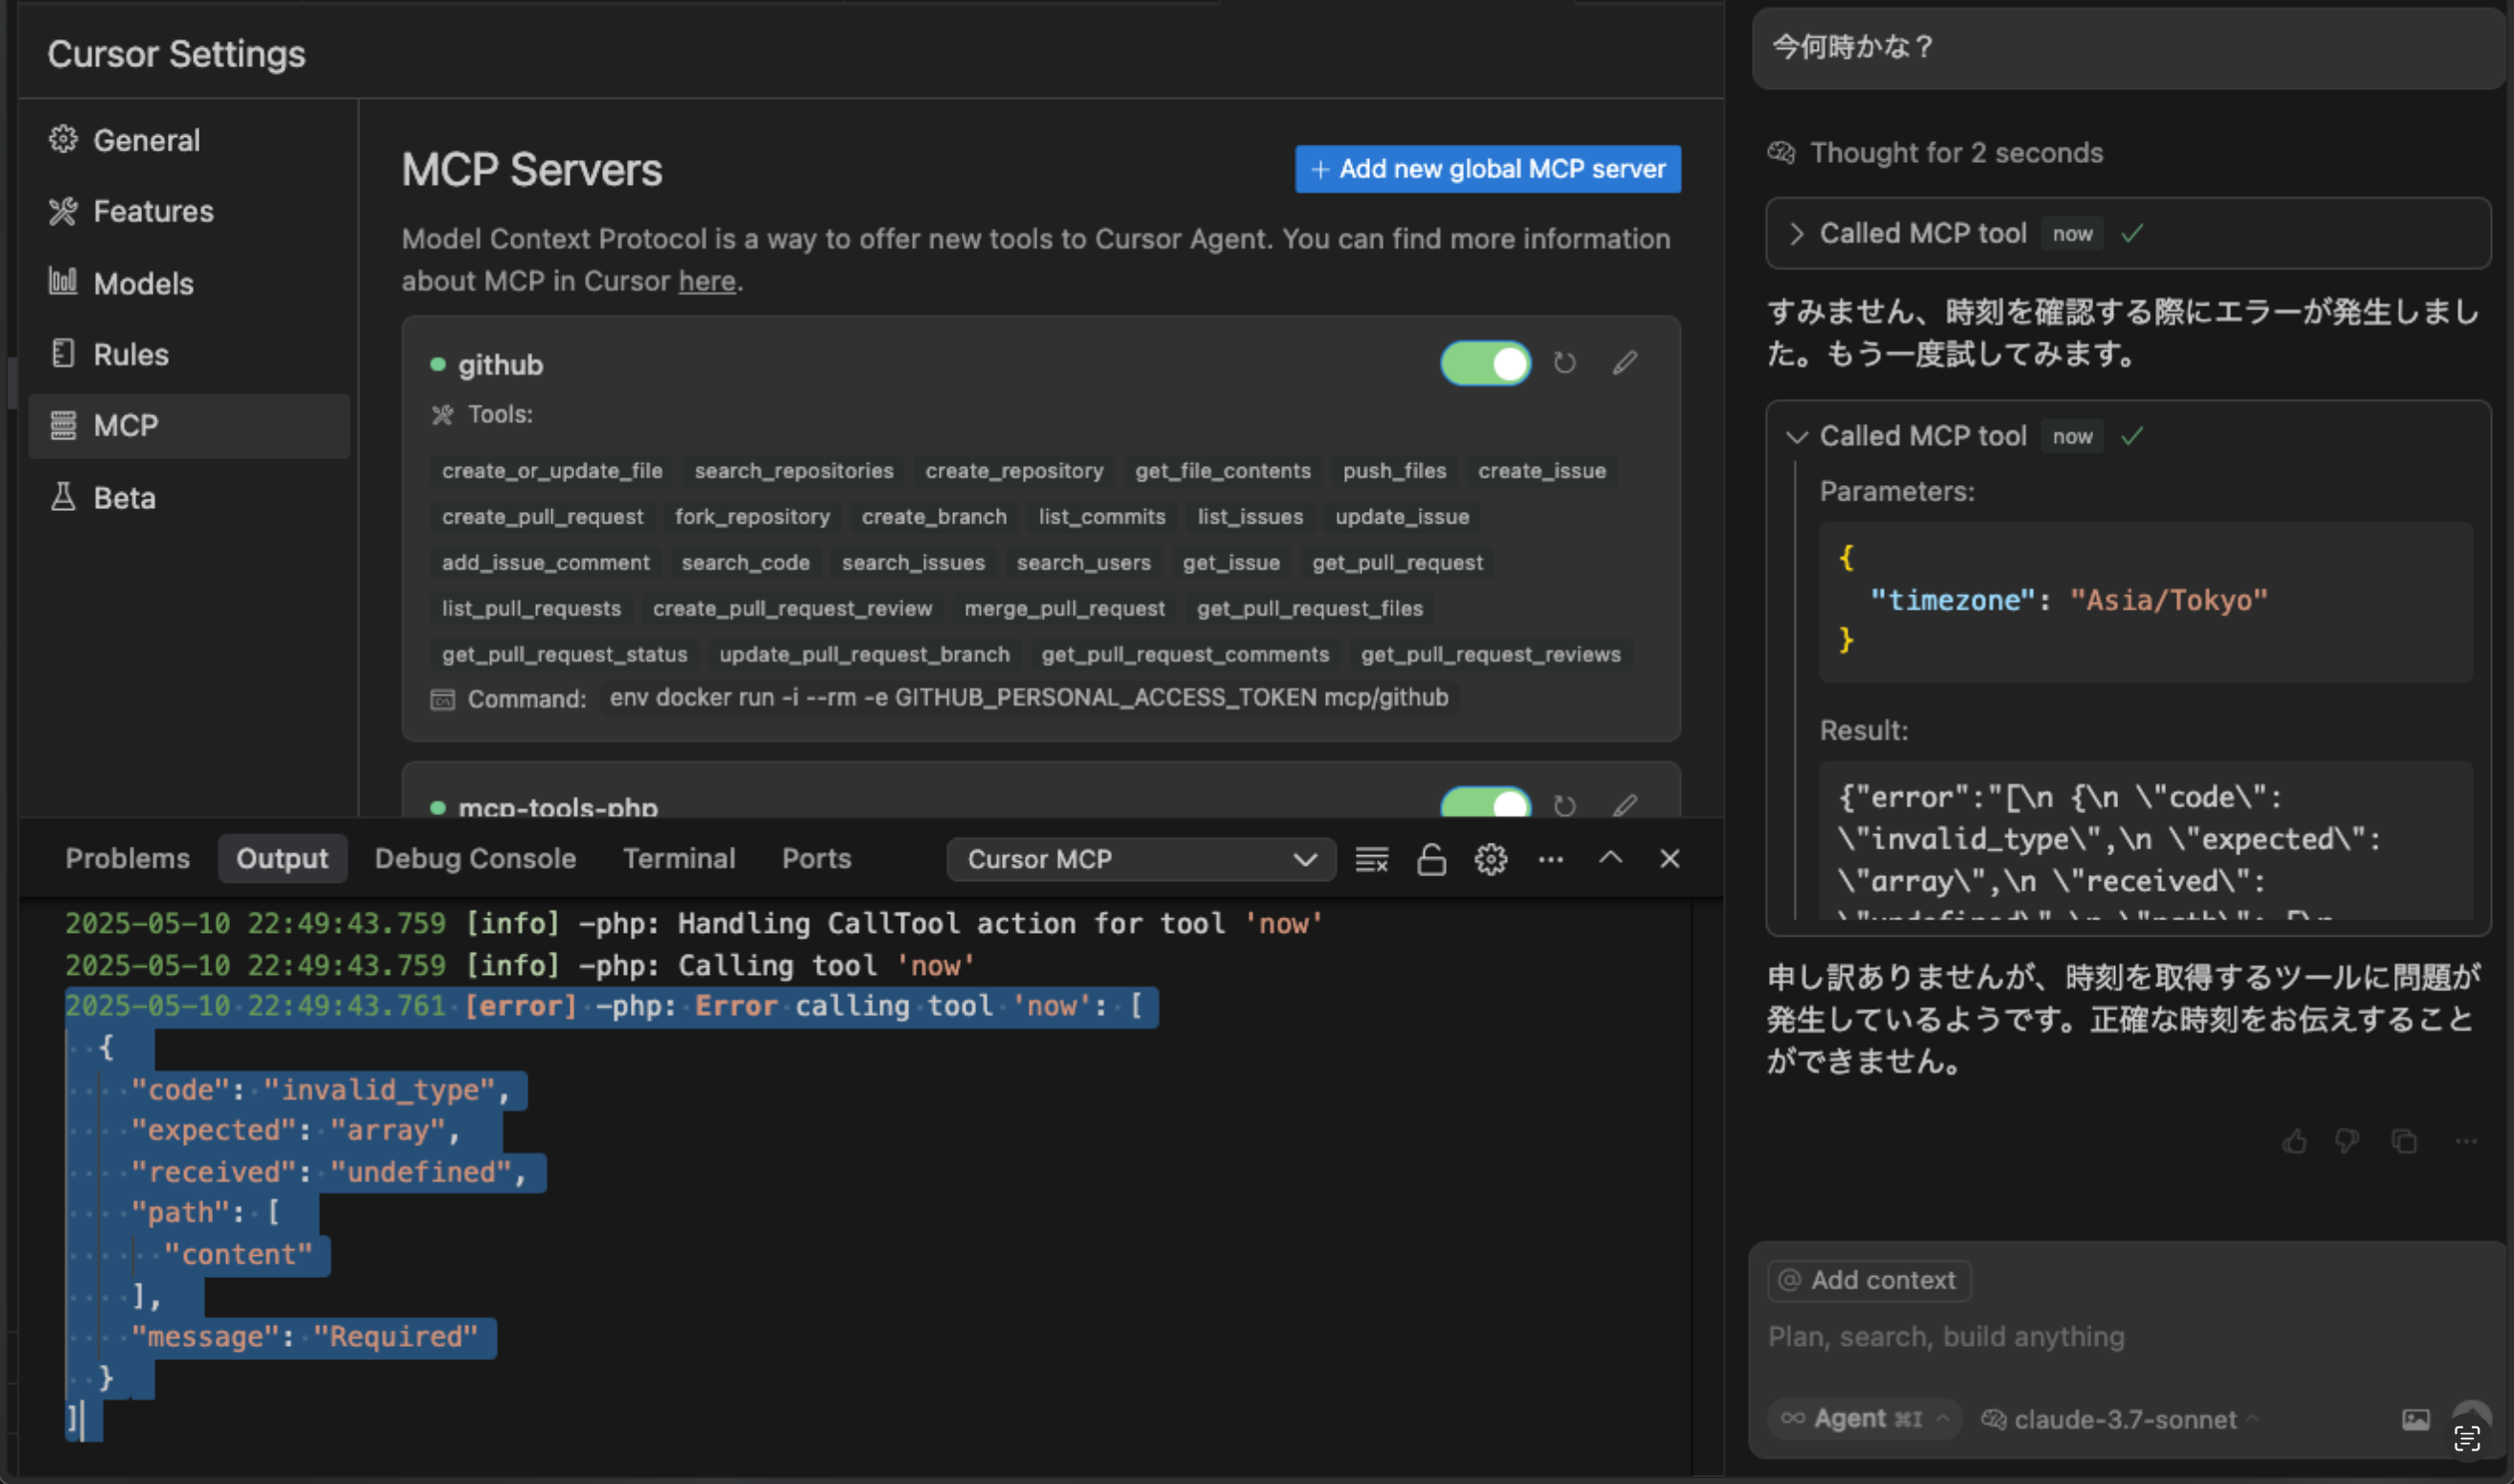The height and width of the screenshot is (1484, 2514).
Task: Click the update_pull_request_branch tool chip
Action: (x=864, y=655)
